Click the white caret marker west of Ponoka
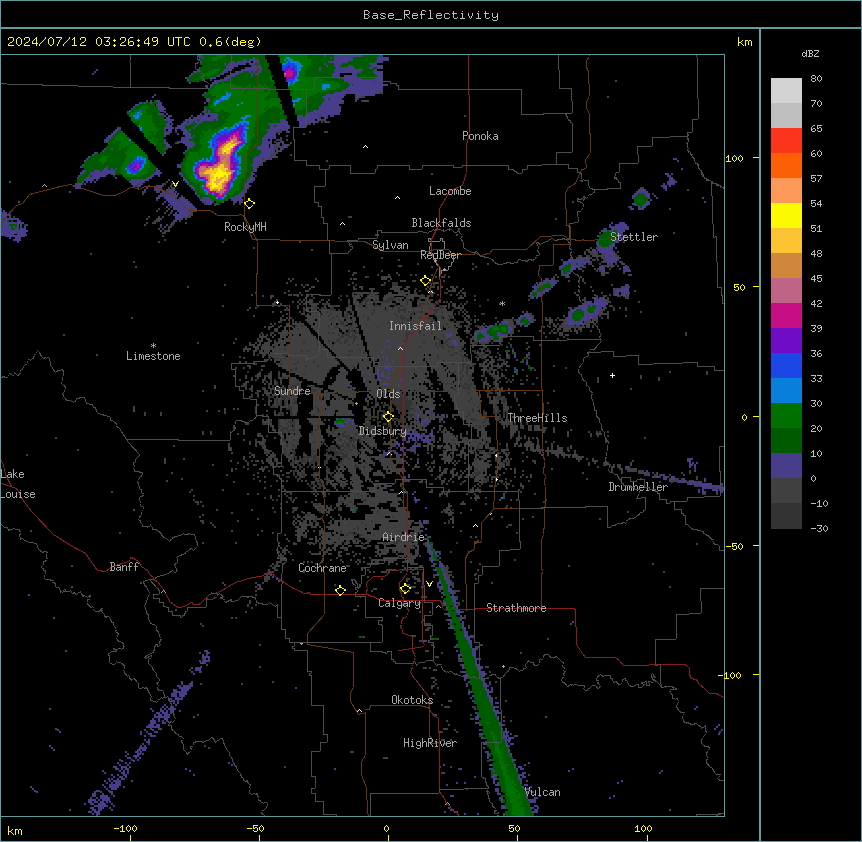Screen dimensions: 862x842 click(x=366, y=147)
